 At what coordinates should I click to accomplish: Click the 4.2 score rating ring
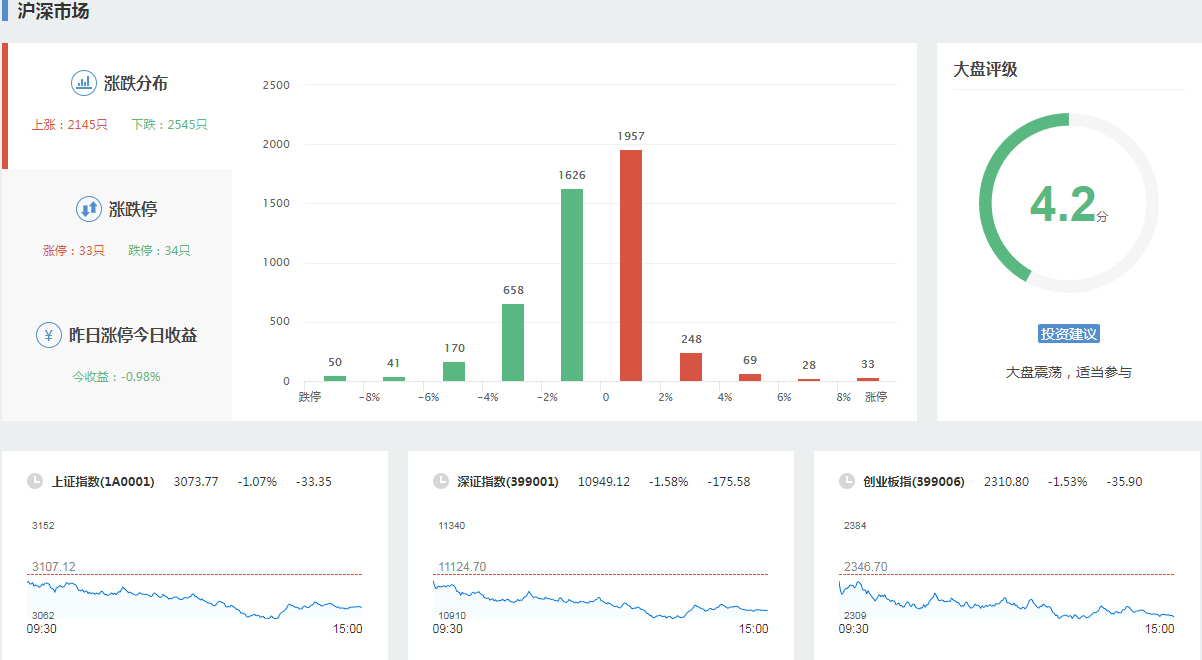1068,203
